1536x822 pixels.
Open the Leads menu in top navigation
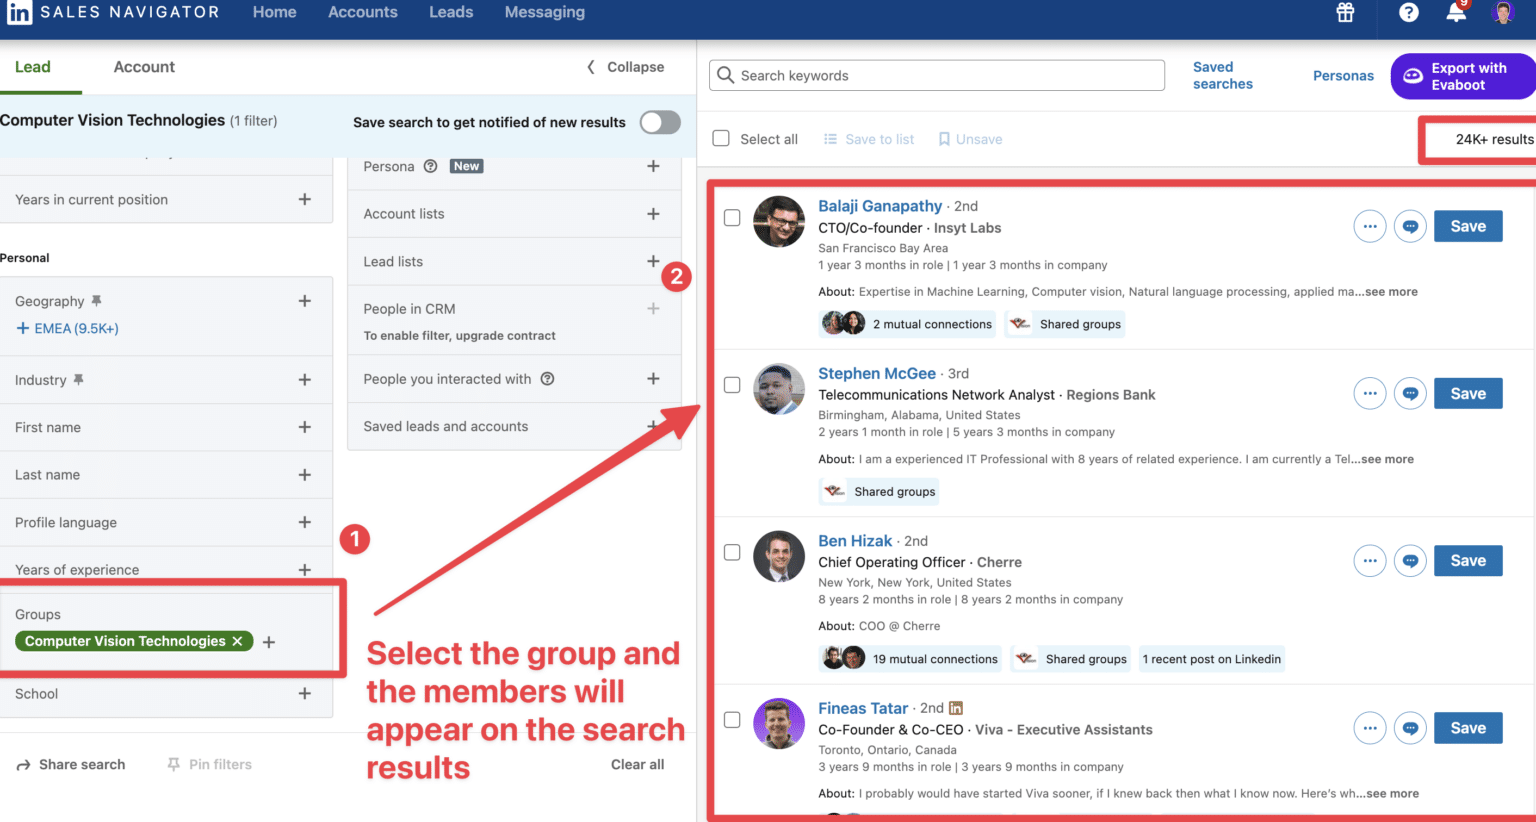(x=451, y=12)
